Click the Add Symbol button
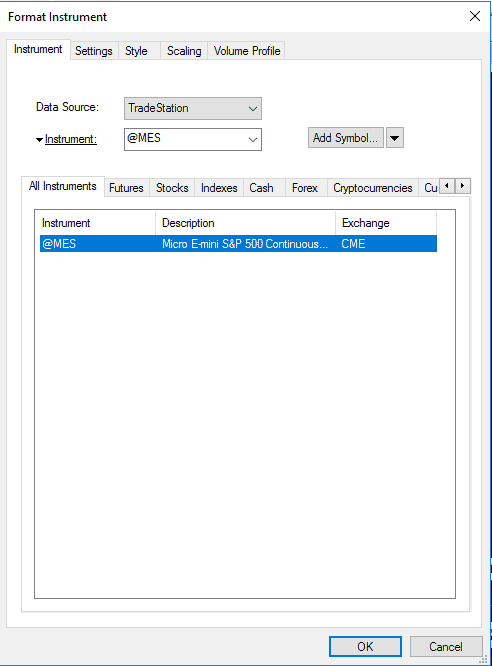Screen dimensions: 492x666 pos(345,138)
